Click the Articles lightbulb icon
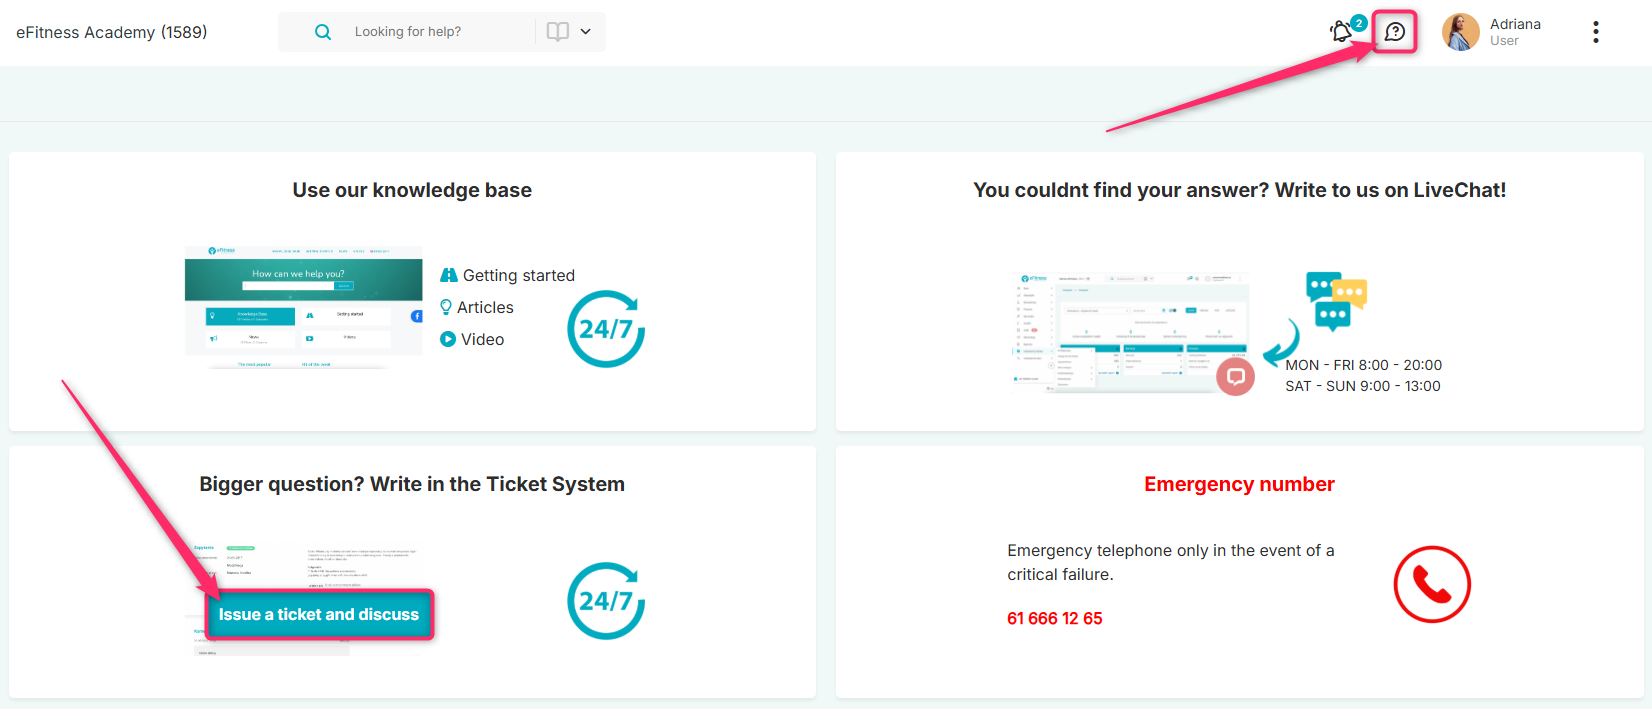The image size is (1652, 709). click(446, 307)
